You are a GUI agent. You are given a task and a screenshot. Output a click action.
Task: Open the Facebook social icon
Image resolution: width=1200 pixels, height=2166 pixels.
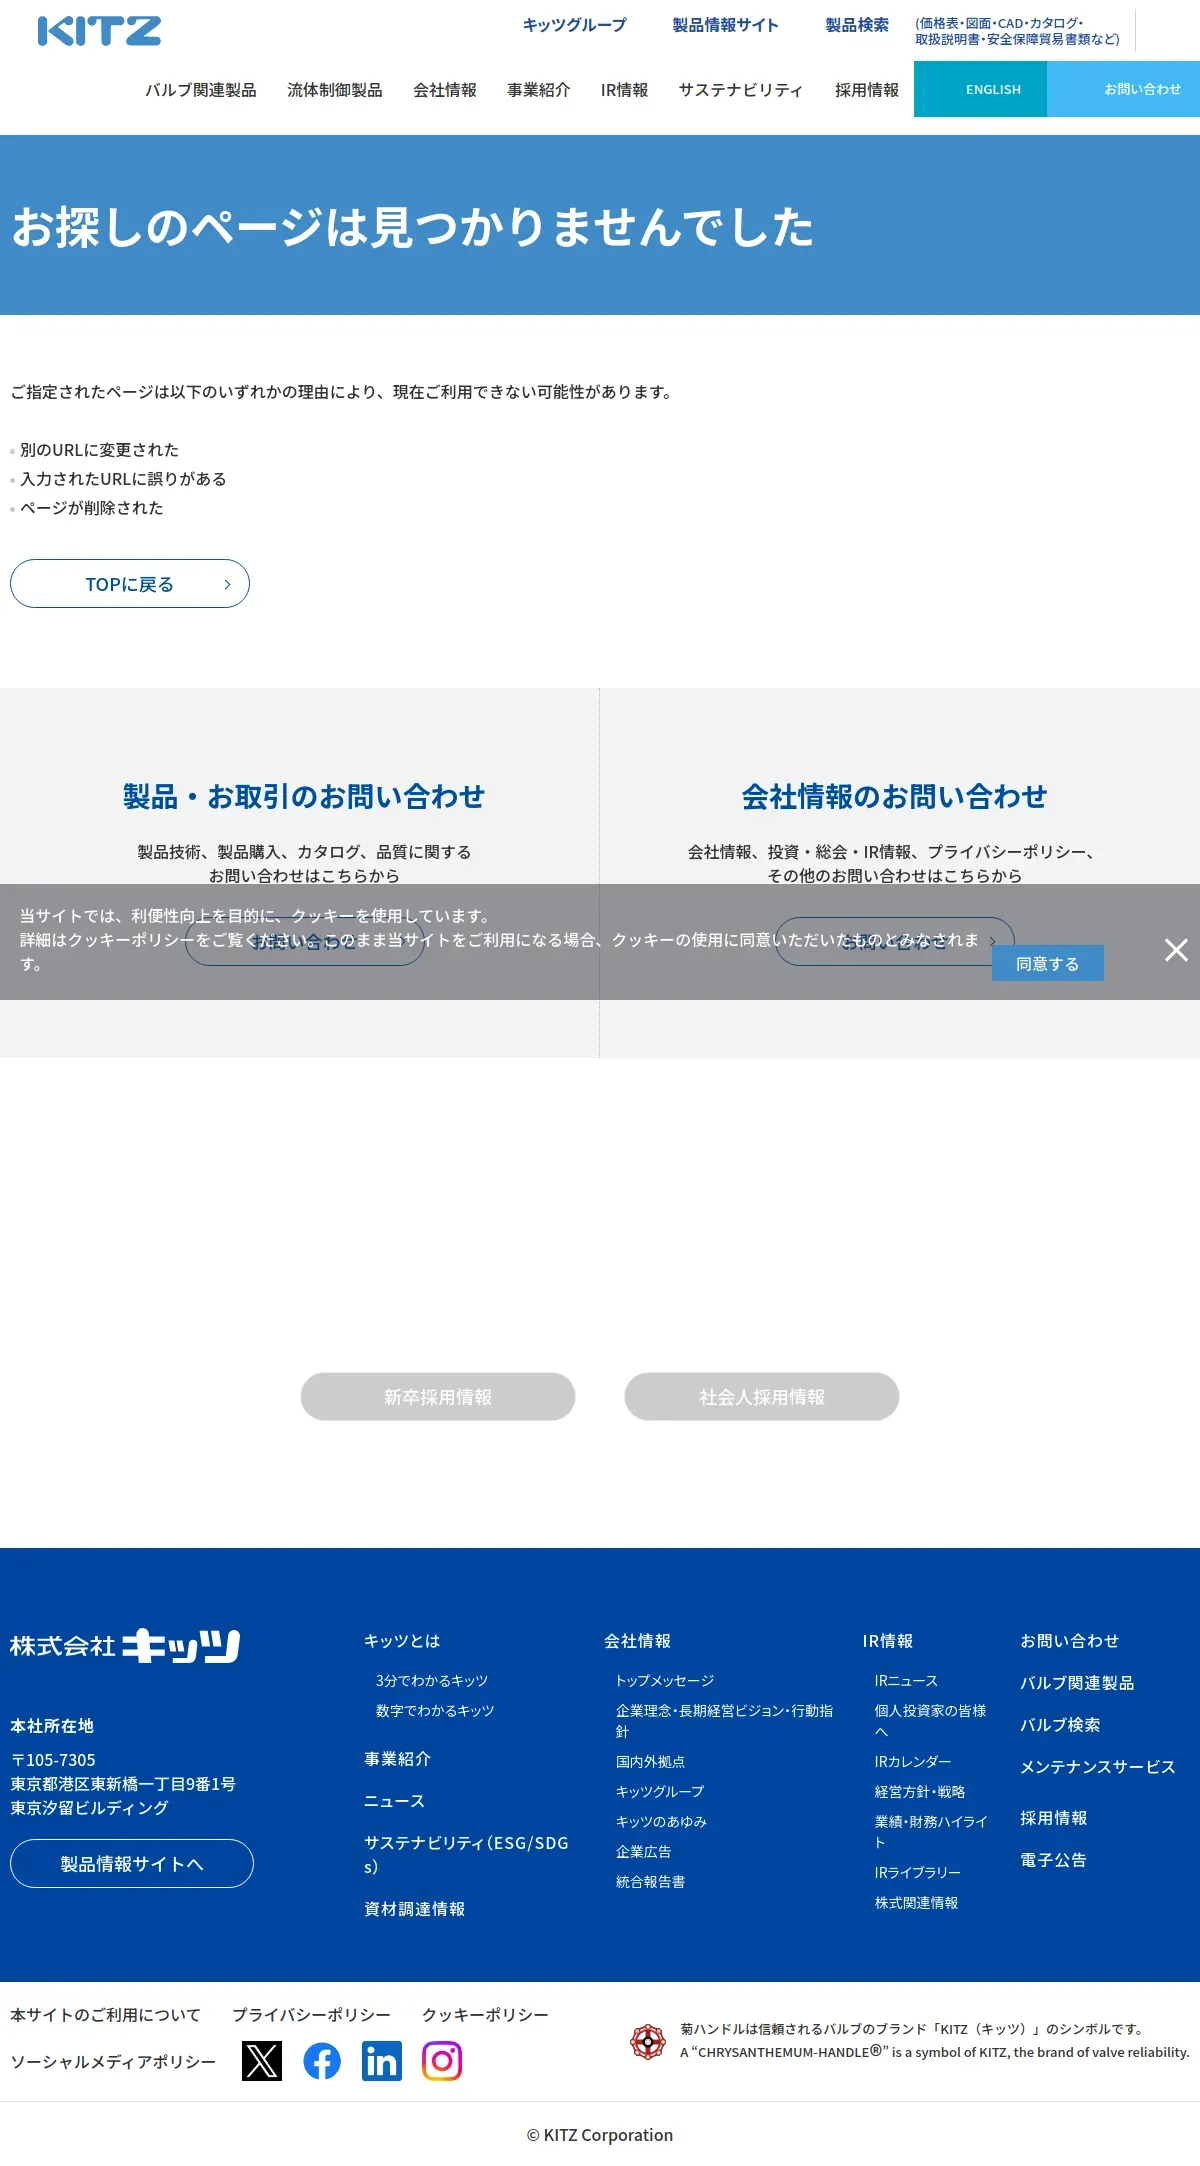(322, 2061)
